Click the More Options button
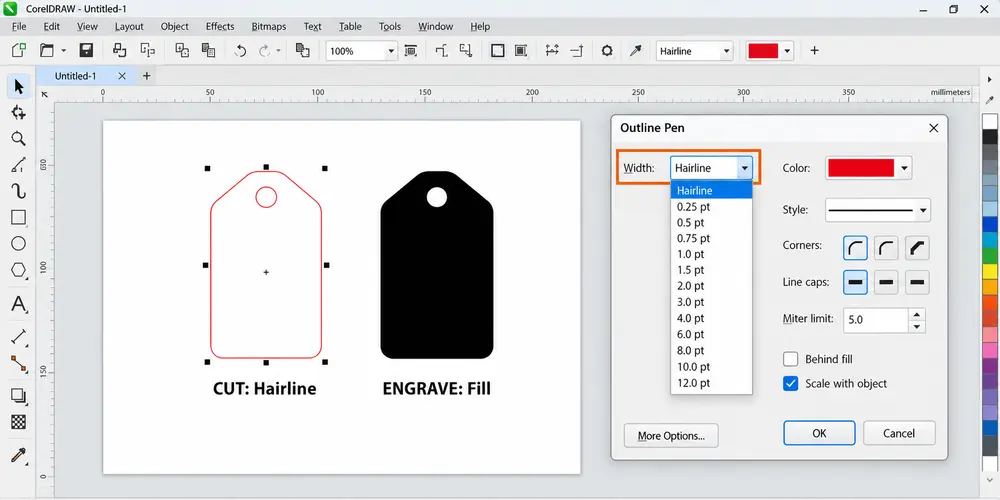Screen dimensions: 1000x500 (x=671, y=436)
